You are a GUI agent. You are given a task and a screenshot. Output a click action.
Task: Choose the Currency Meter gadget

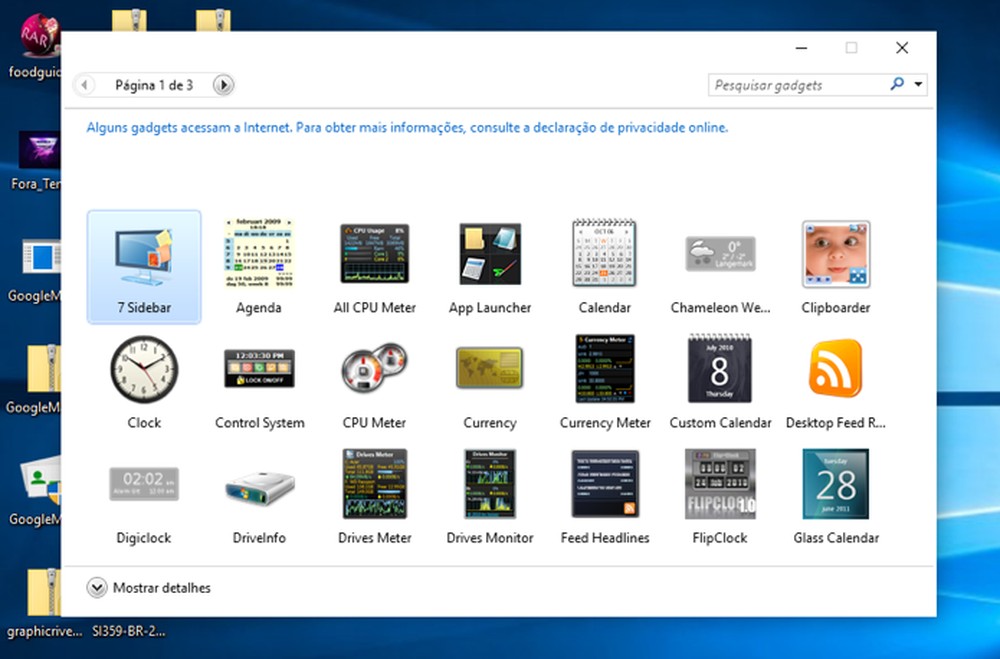[604, 370]
